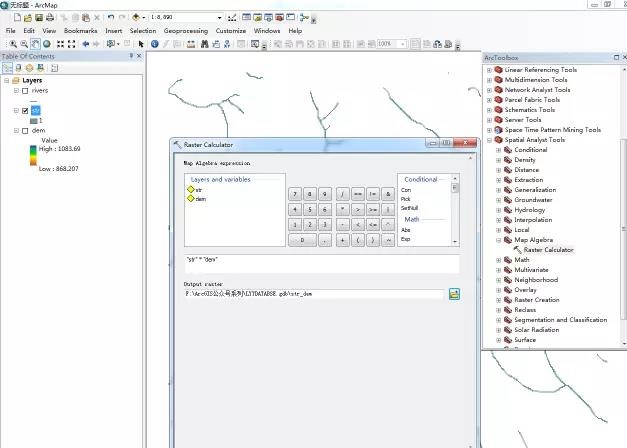Toggle the dem layer checkbox
This screenshot has width=627, height=448.
tap(25, 131)
